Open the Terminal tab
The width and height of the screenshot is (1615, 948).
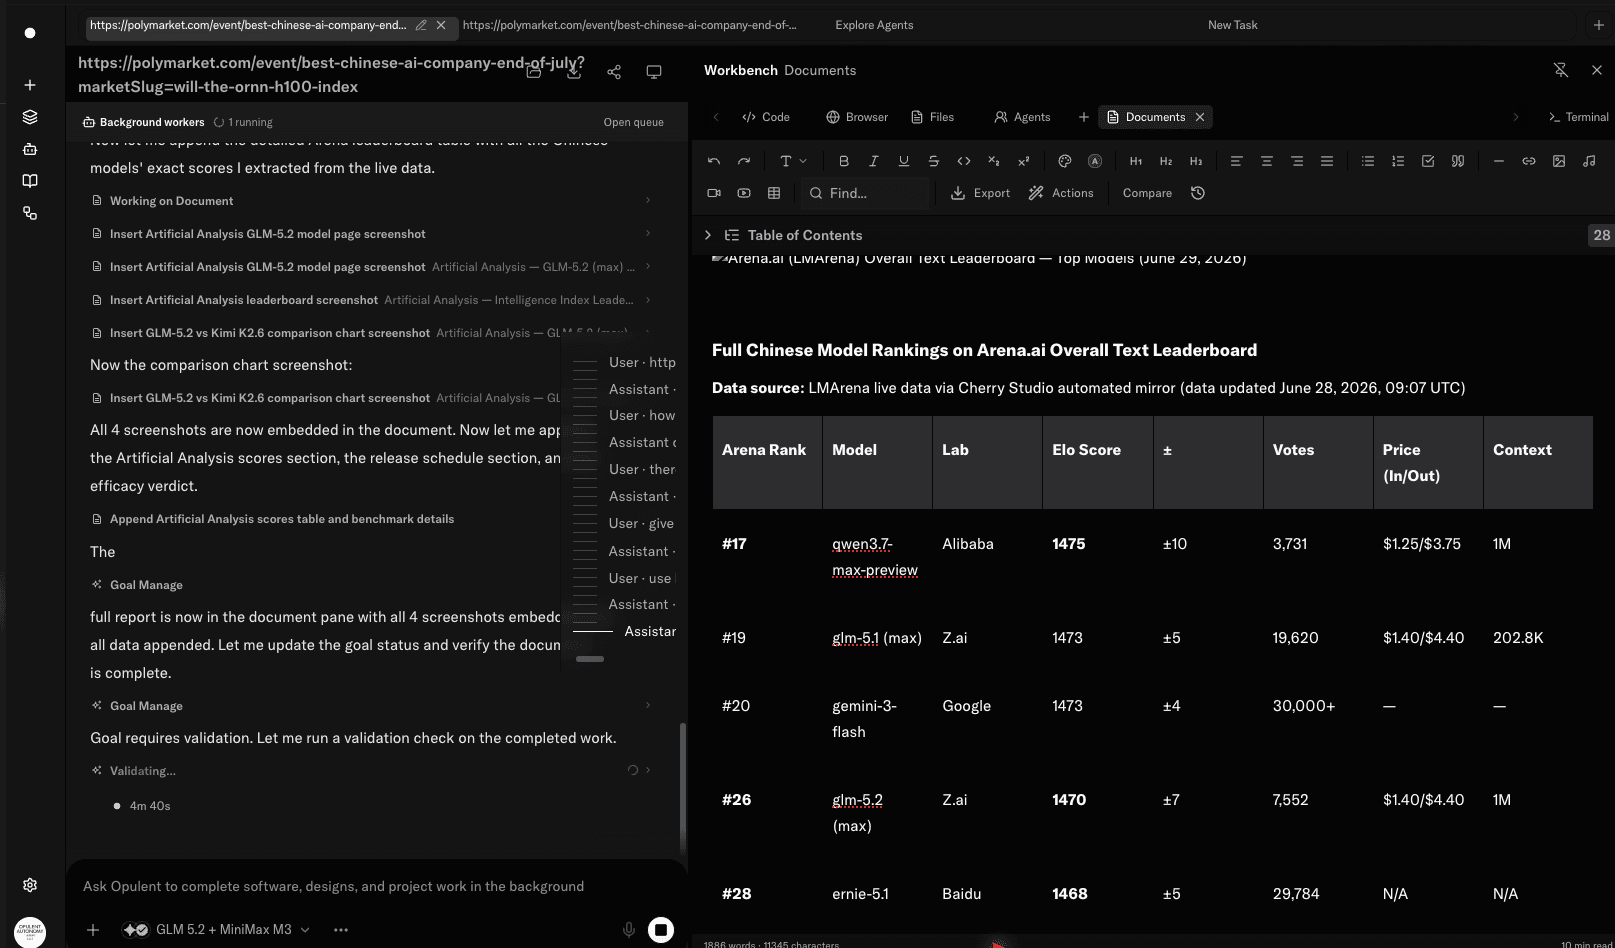tap(1578, 117)
